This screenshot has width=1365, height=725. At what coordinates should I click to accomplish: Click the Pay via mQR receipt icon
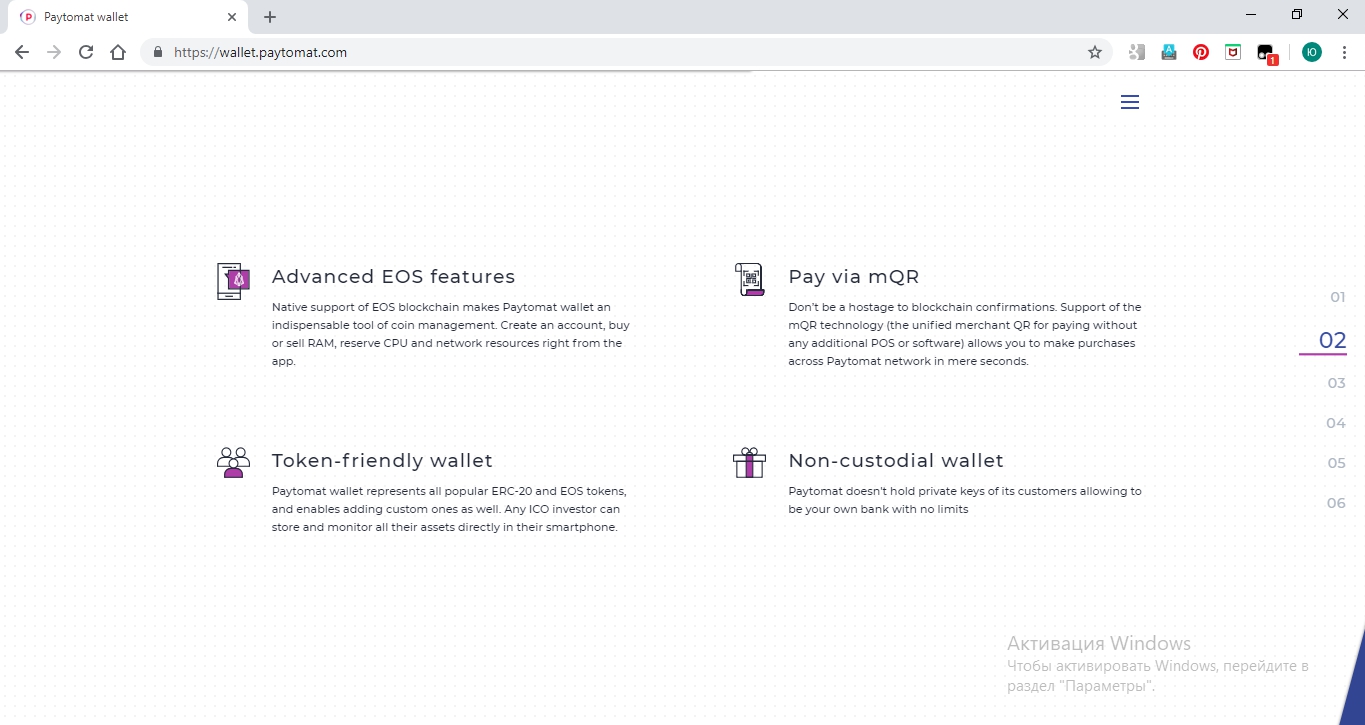click(749, 280)
